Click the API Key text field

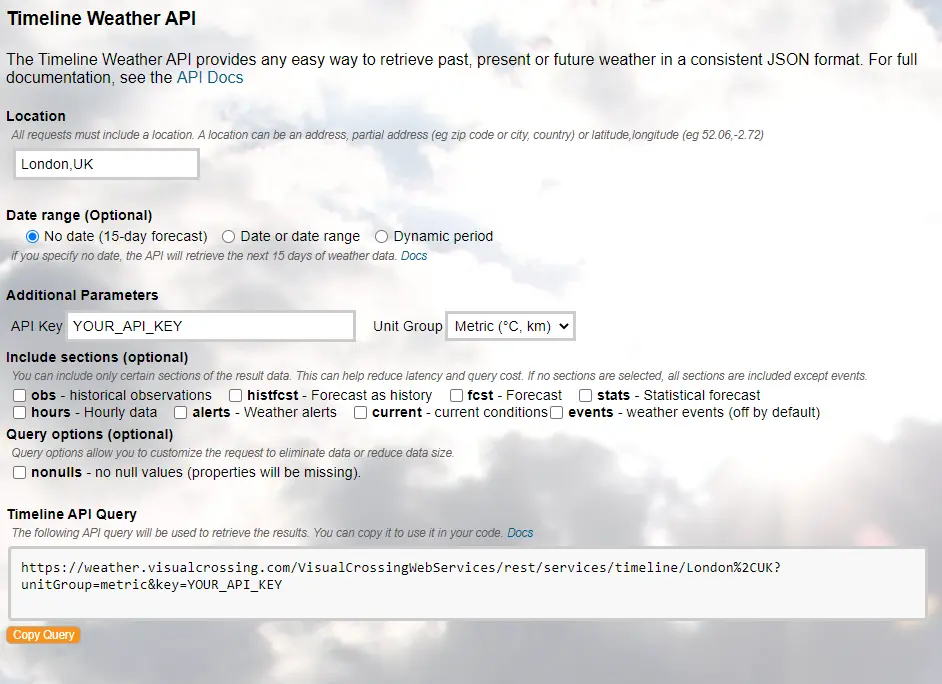click(210, 326)
